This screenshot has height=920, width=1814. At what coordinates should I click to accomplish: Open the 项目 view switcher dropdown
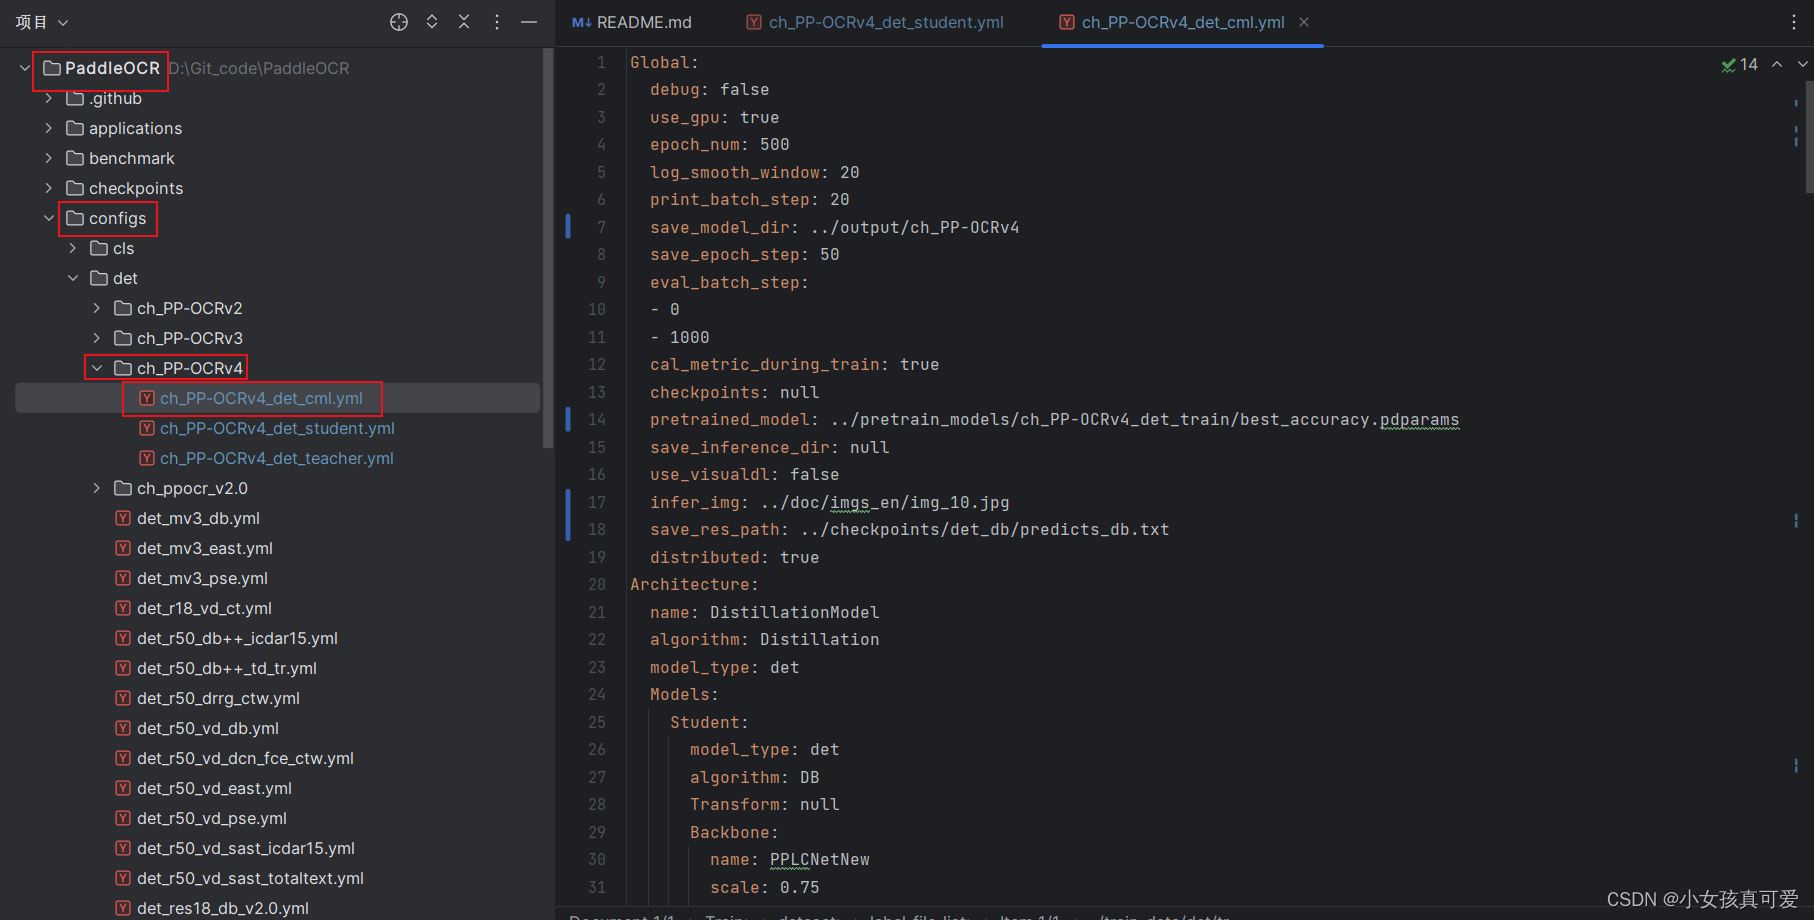(x=39, y=22)
